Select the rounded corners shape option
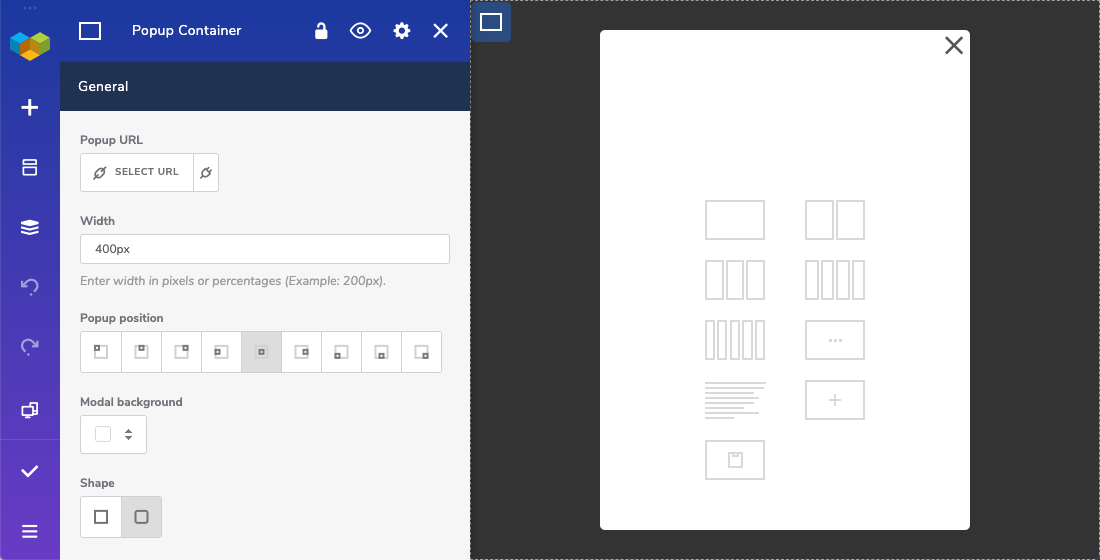1100x560 pixels. coord(141,517)
